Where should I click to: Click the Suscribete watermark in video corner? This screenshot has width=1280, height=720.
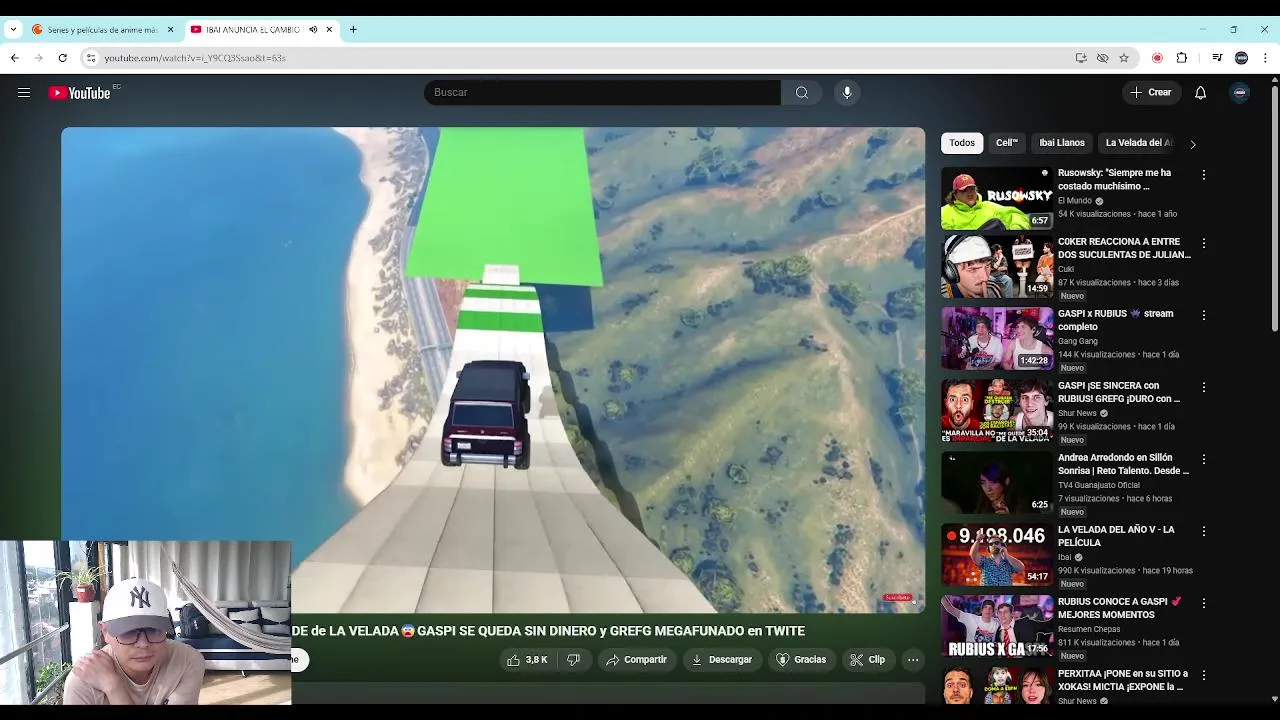898,598
